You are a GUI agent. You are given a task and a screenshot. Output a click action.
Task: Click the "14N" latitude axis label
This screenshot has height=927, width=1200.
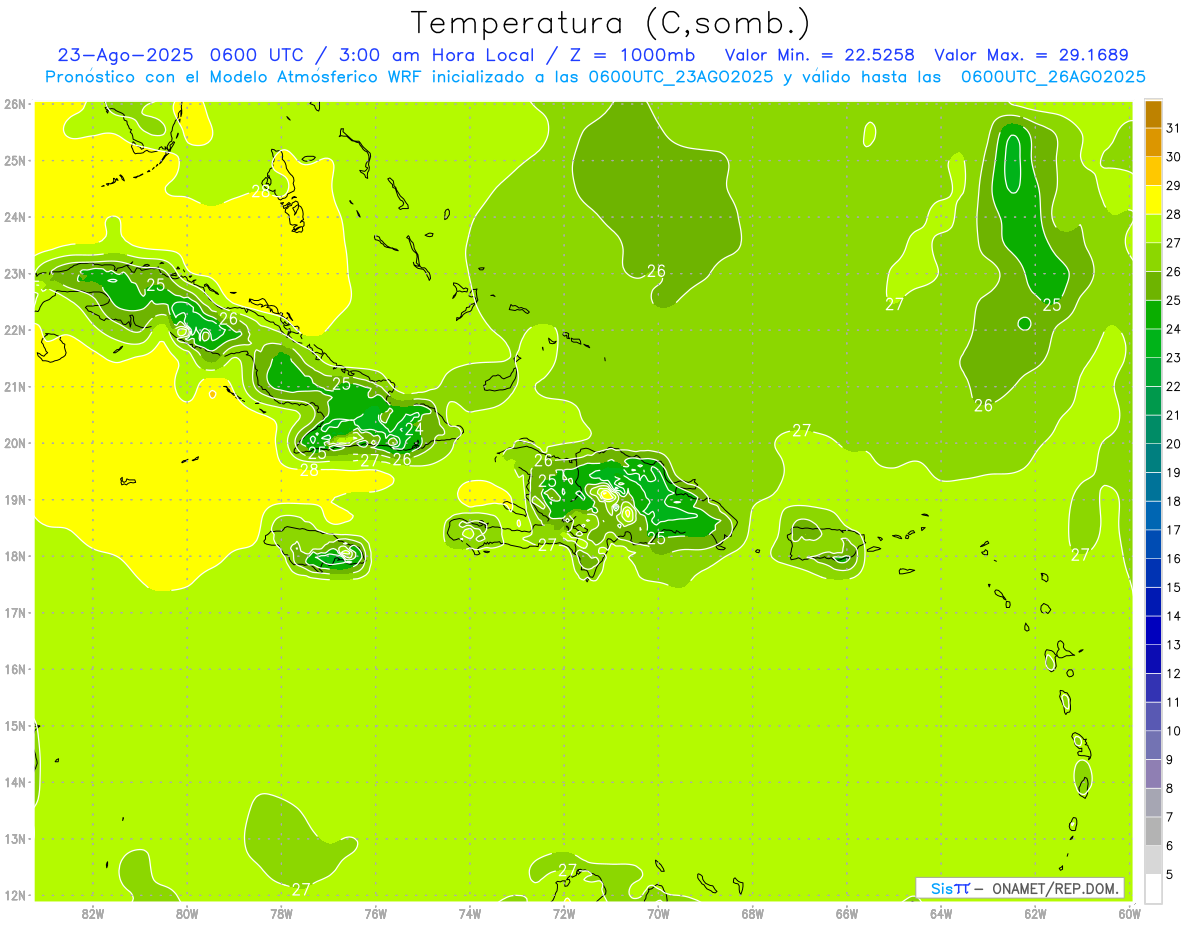[x=14, y=782]
